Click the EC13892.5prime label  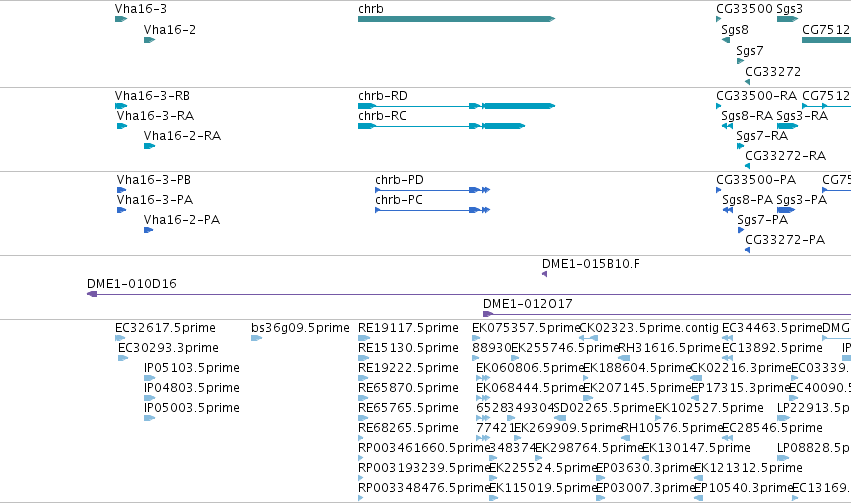tap(772, 348)
